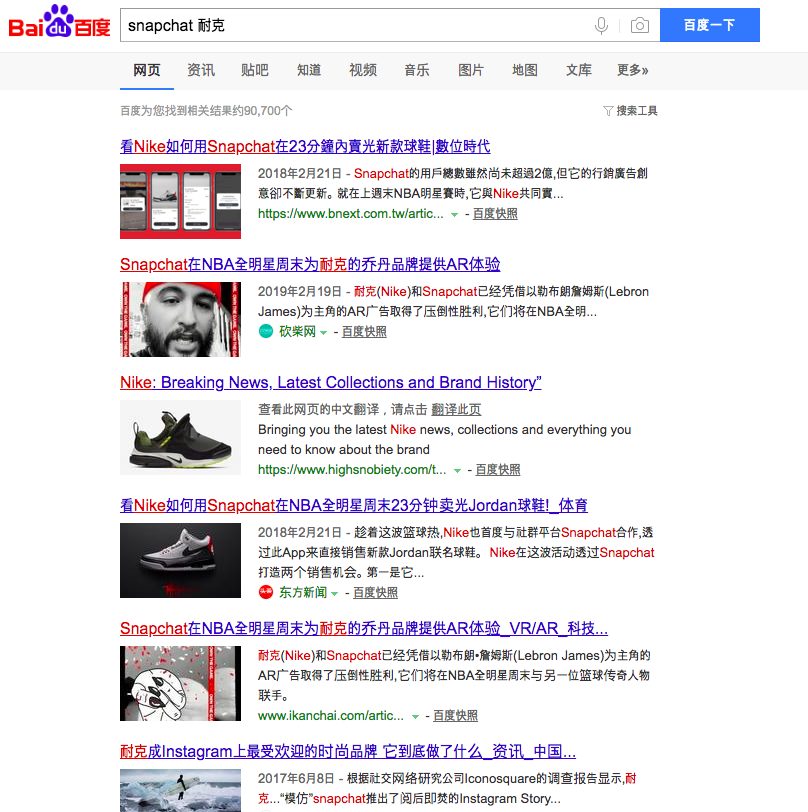Image resolution: width=808 pixels, height=812 pixels.
Task: Open the surfer on waves thumbnail
Action: click(x=180, y=790)
